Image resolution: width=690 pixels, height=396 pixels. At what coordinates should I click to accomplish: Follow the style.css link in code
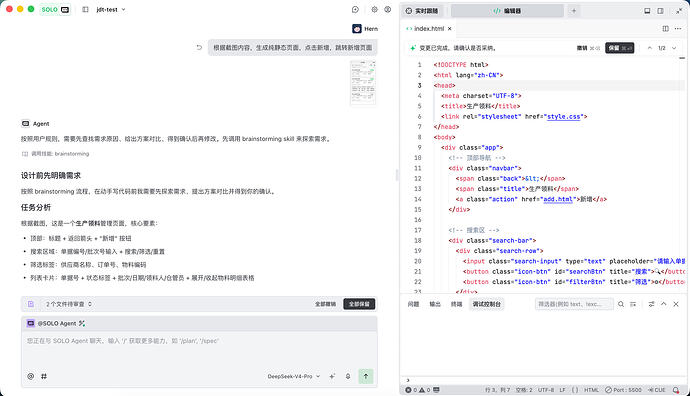point(563,117)
